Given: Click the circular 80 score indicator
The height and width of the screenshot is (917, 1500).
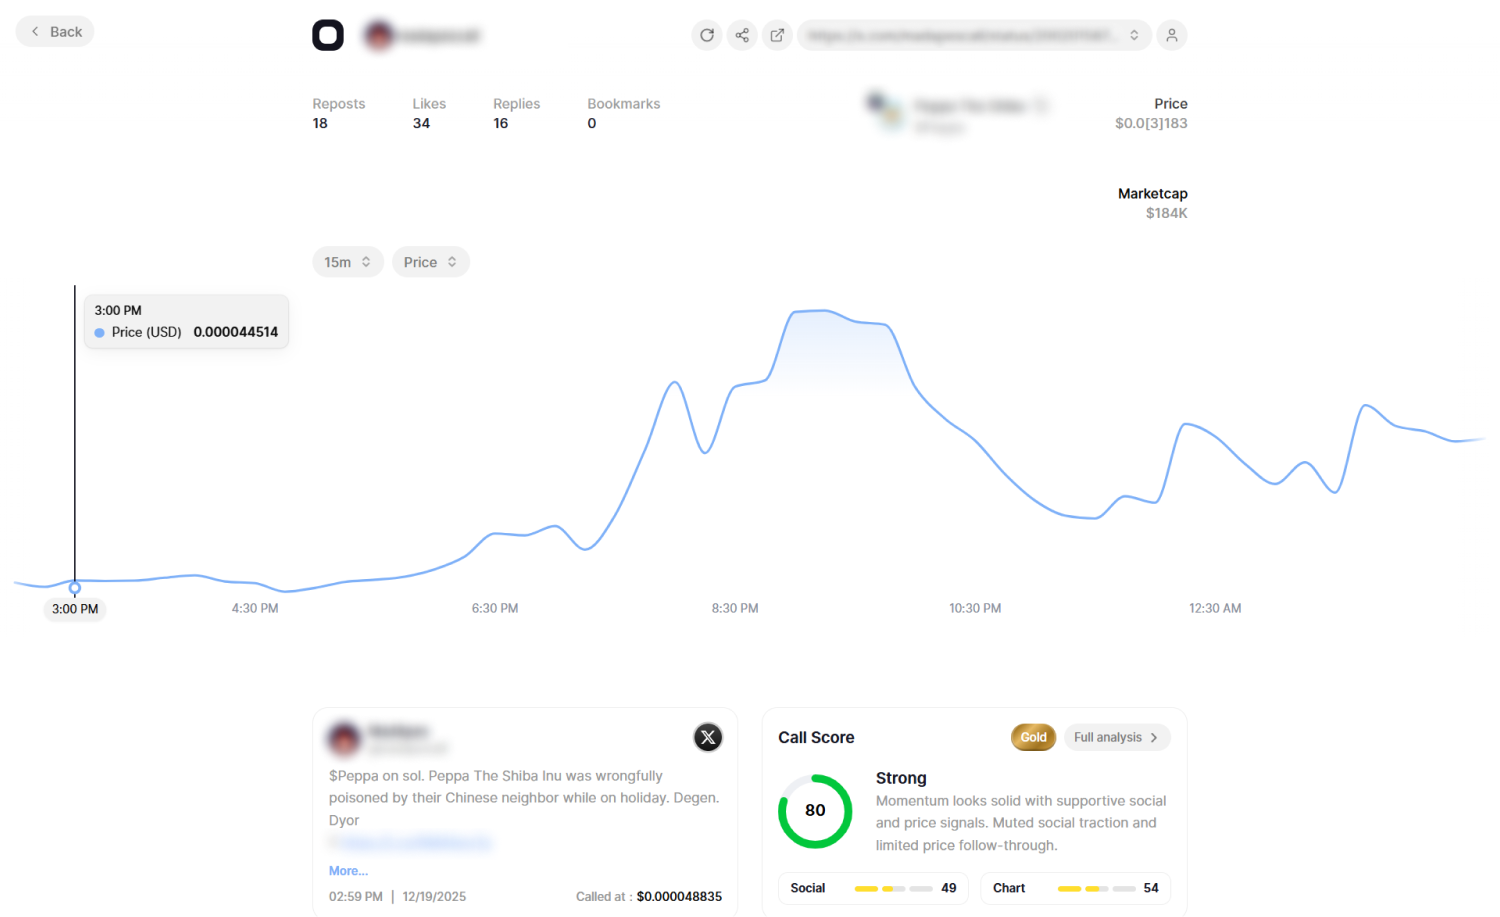Looking at the screenshot, I should 815,811.
